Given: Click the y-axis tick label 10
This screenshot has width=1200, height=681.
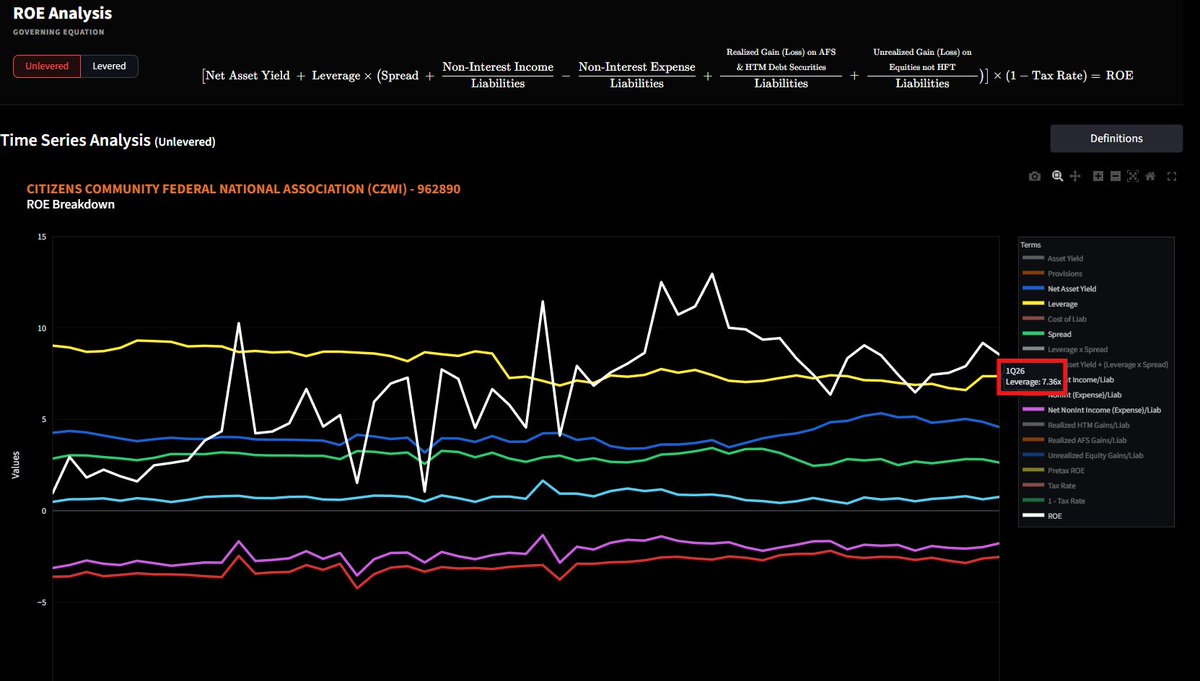Looking at the screenshot, I should [40, 328].
